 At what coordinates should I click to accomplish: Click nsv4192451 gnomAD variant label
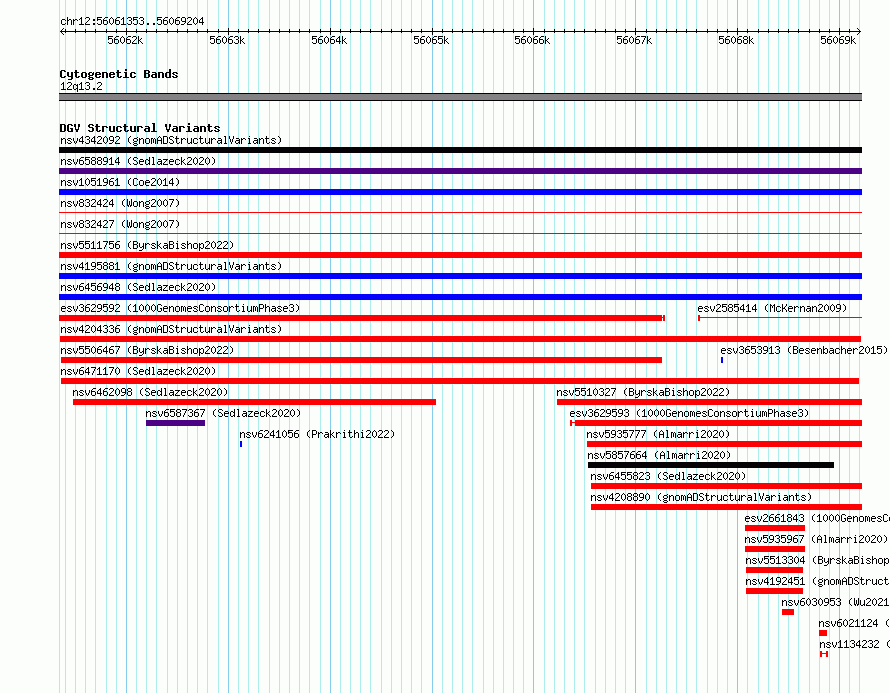pos(817,581)
